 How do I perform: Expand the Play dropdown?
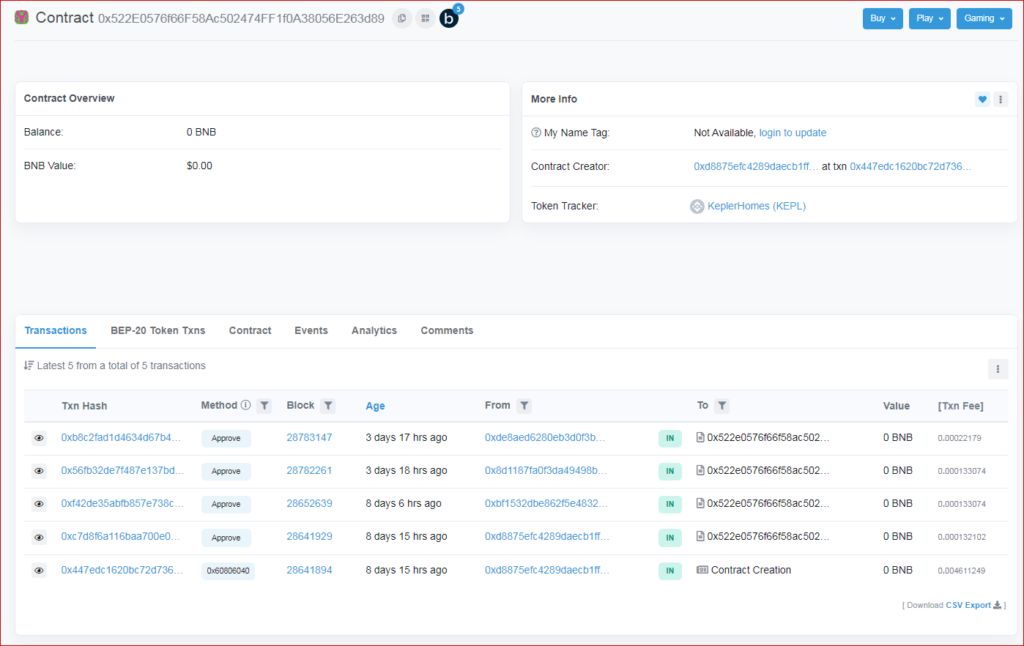tap(929, 18)
